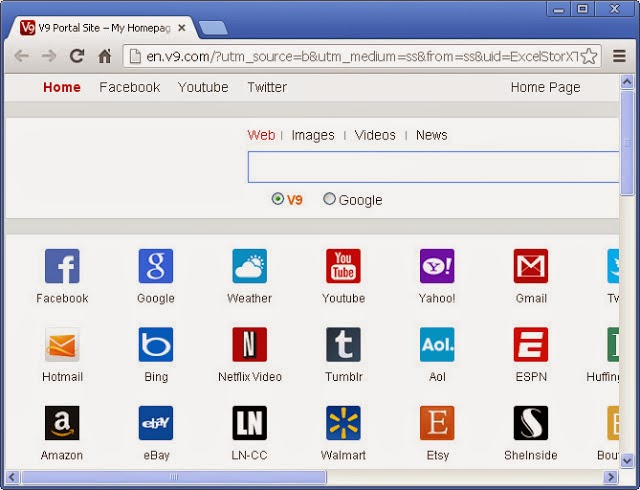
Task: Click the Gmail envelope icon
Action: pos(531,266)
